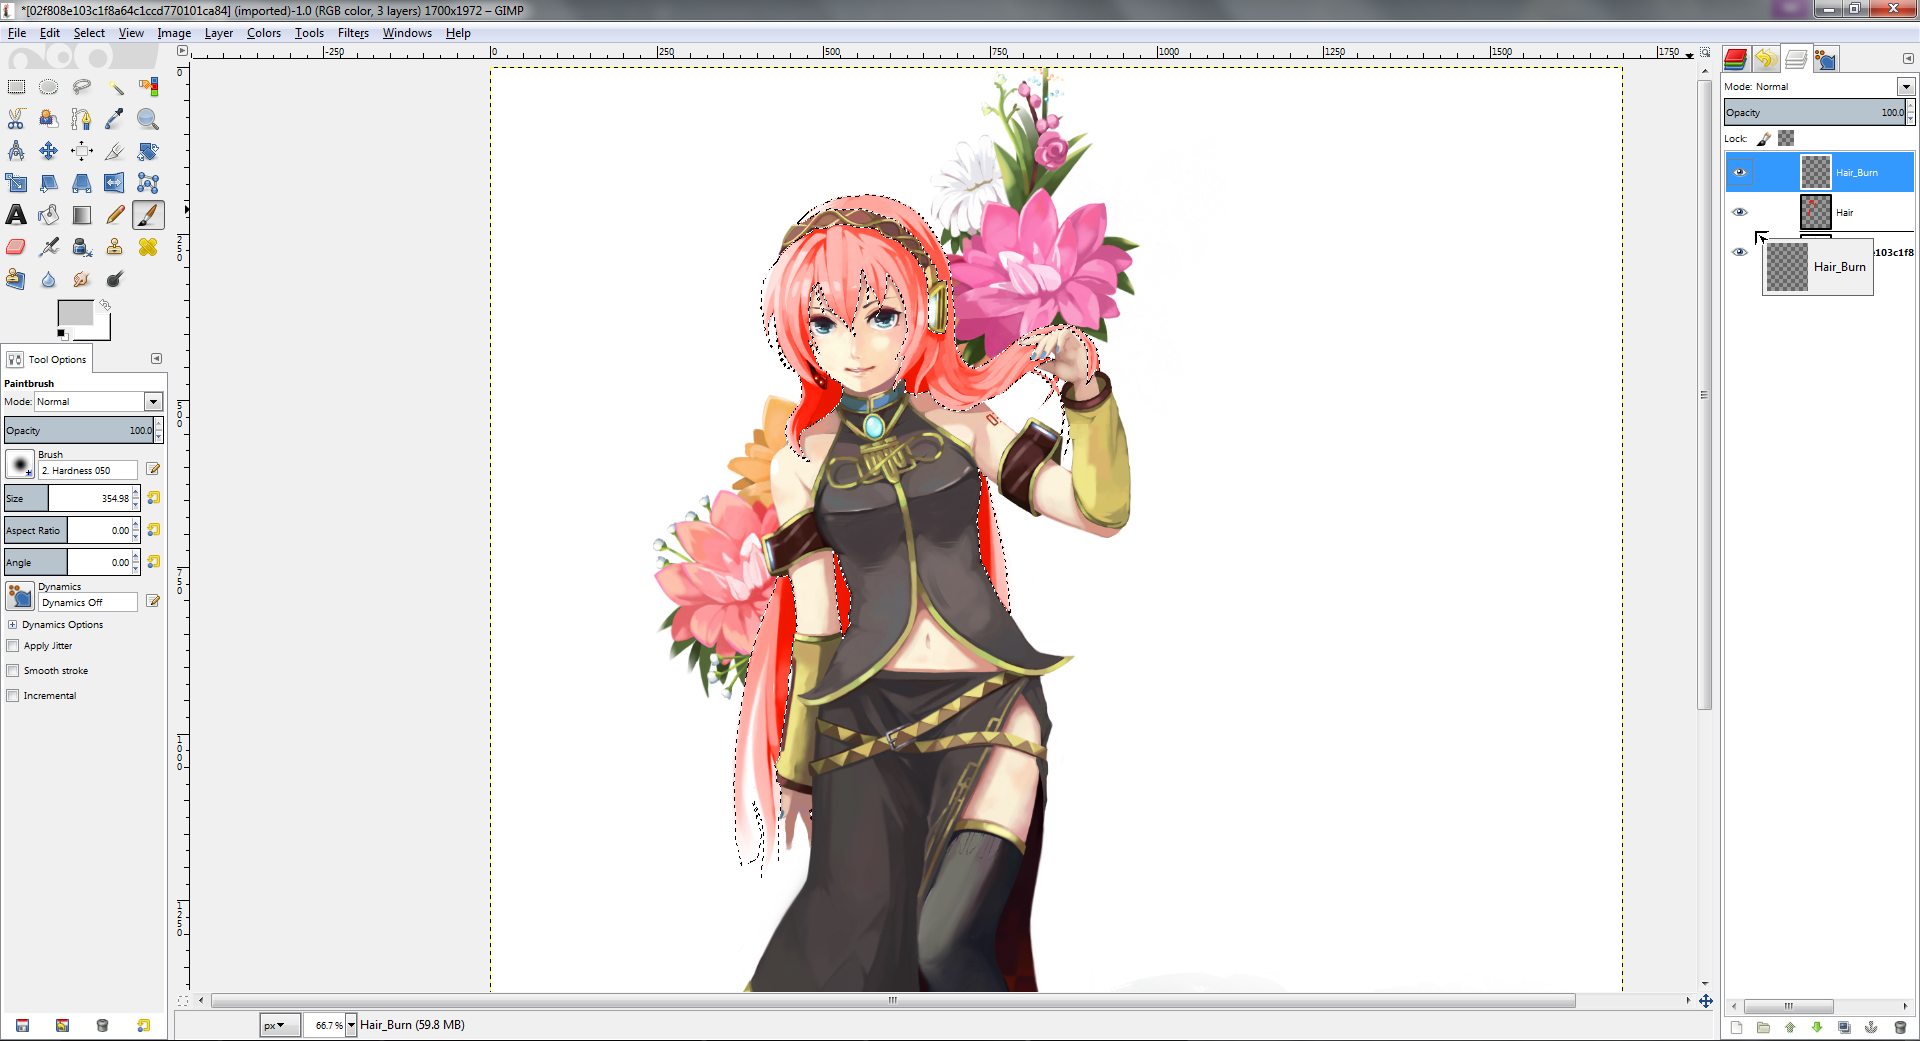The height and width of the screenshot is (1041, 1920).
Task: Select the Fuzzy Select wand tool
Action: (x=115, y=87)
